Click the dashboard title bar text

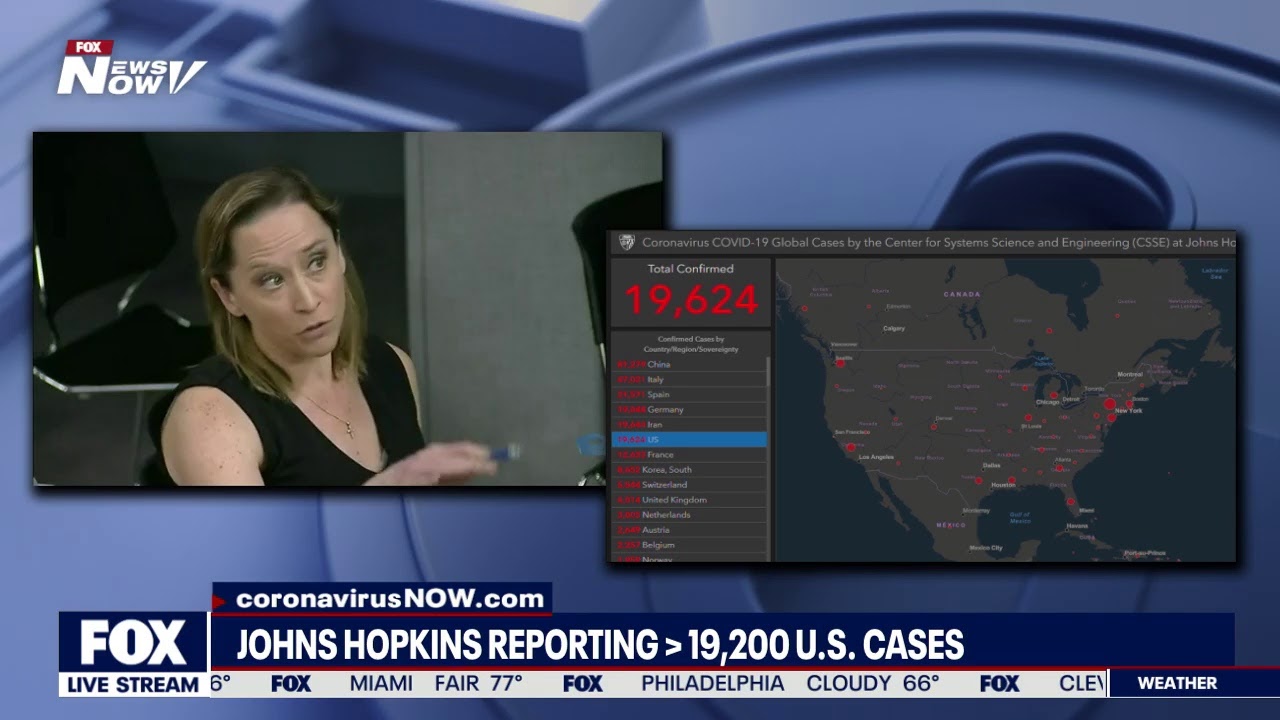point(938,242)
